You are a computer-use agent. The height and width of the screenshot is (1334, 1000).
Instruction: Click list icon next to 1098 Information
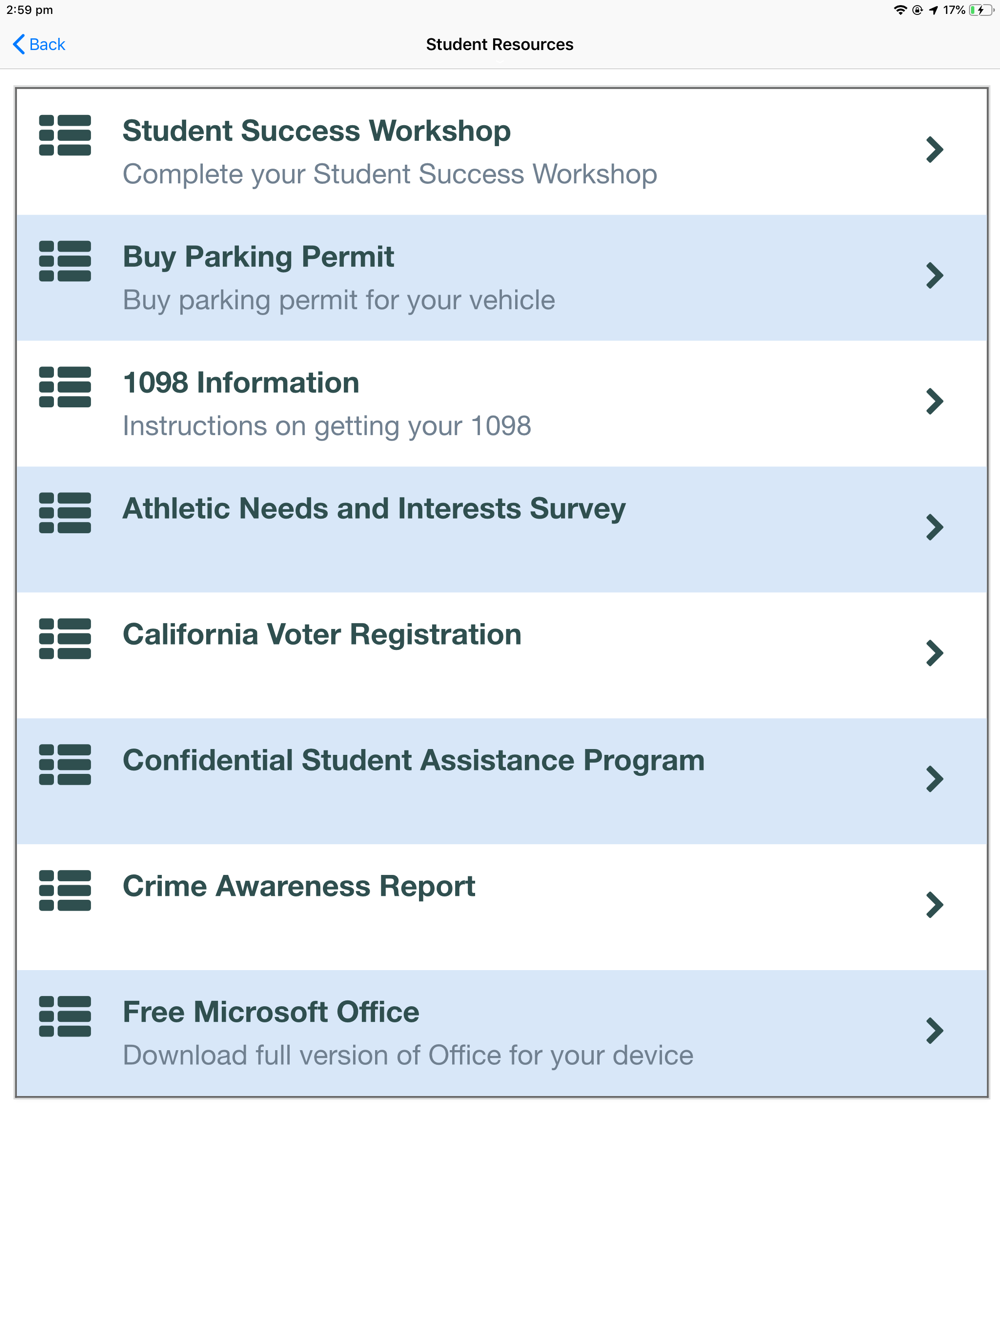click(x=65, y=388)
